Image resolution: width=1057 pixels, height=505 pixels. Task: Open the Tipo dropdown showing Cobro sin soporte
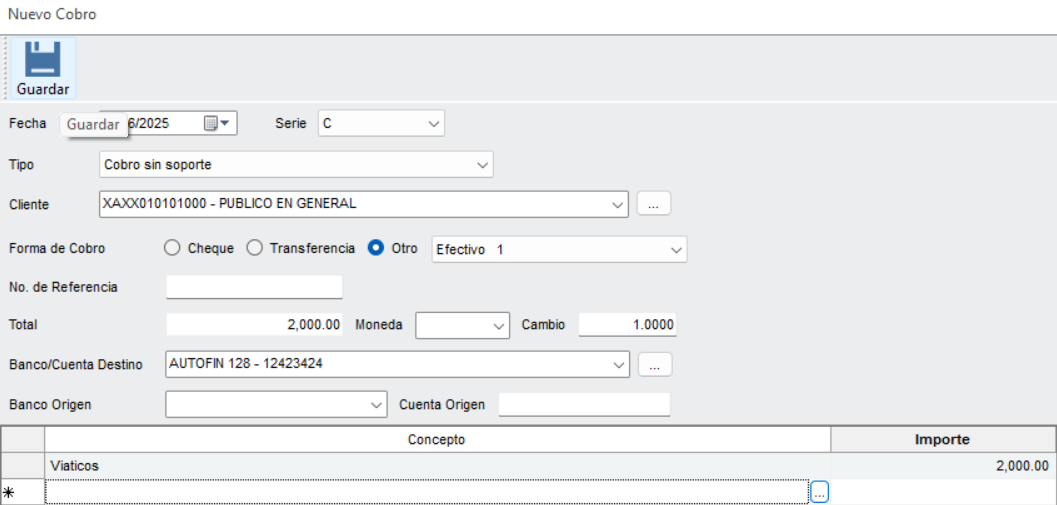click(296, 165)
